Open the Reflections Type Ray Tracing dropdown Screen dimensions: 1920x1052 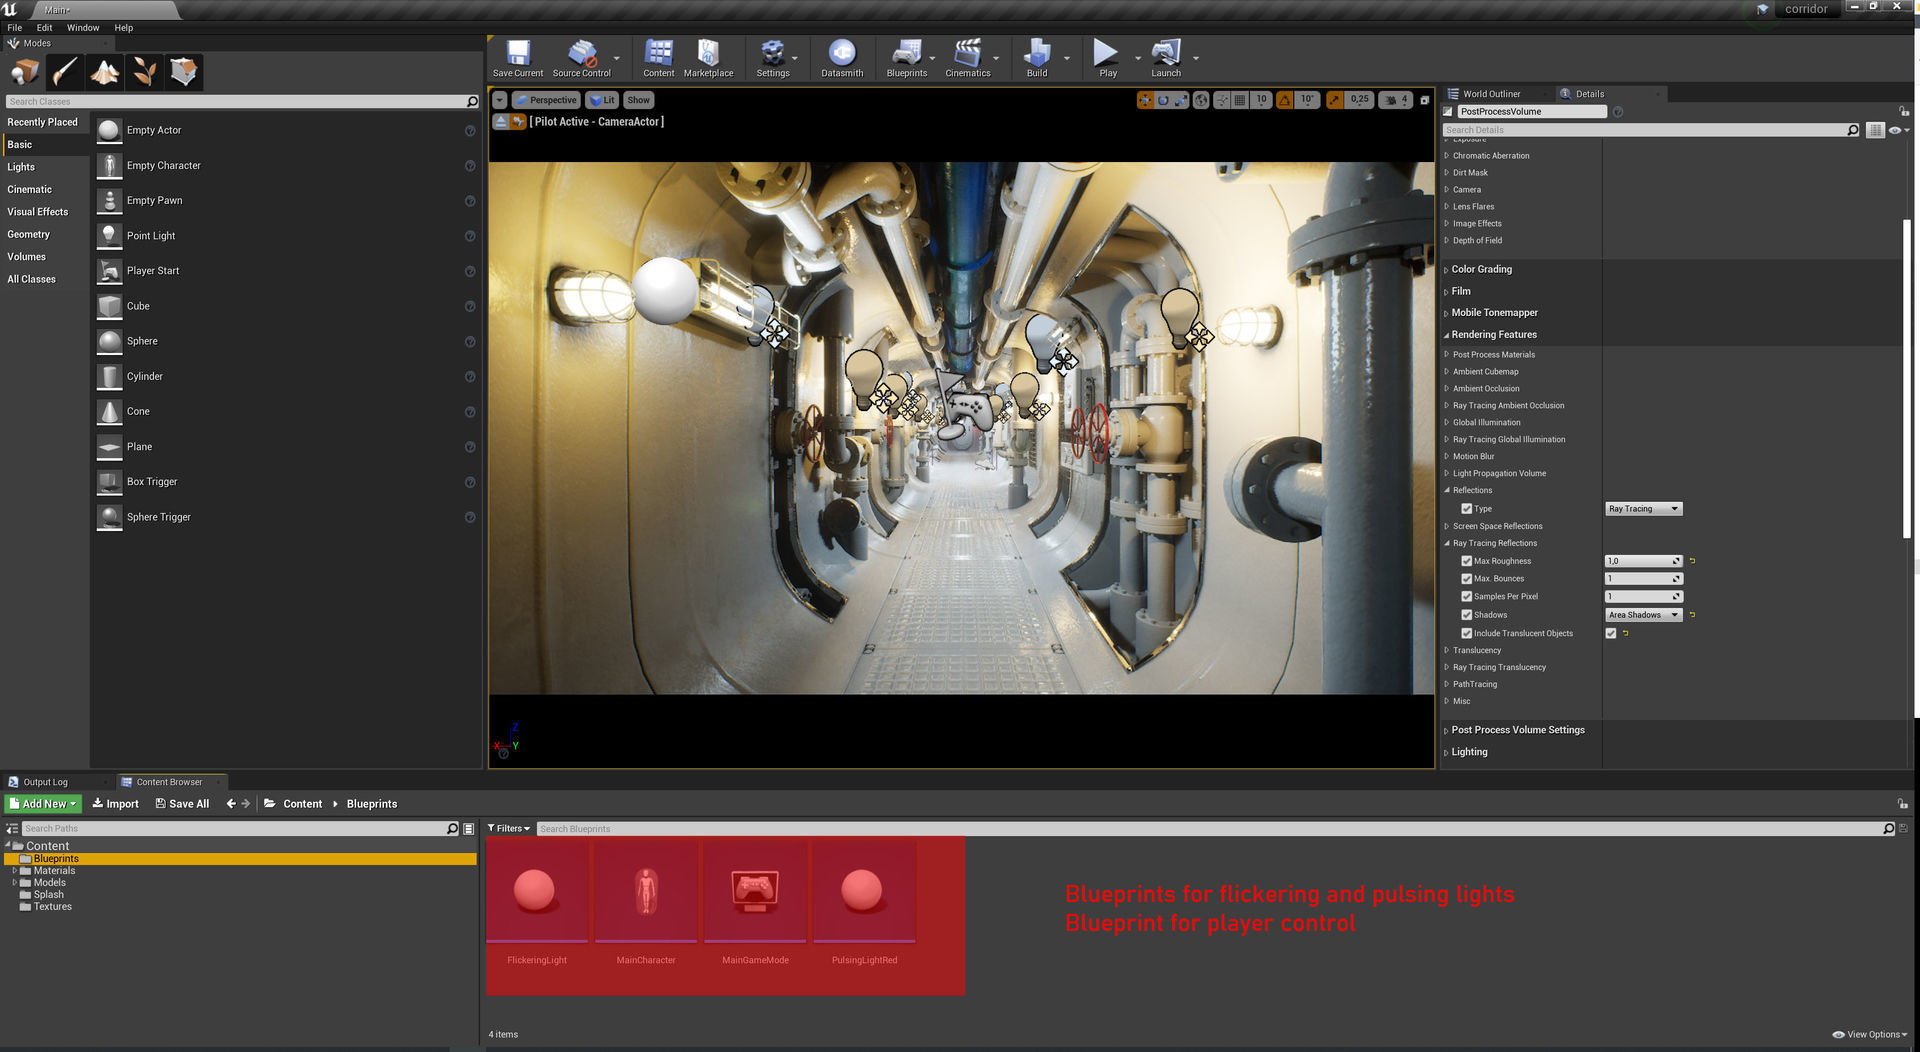1643,509
